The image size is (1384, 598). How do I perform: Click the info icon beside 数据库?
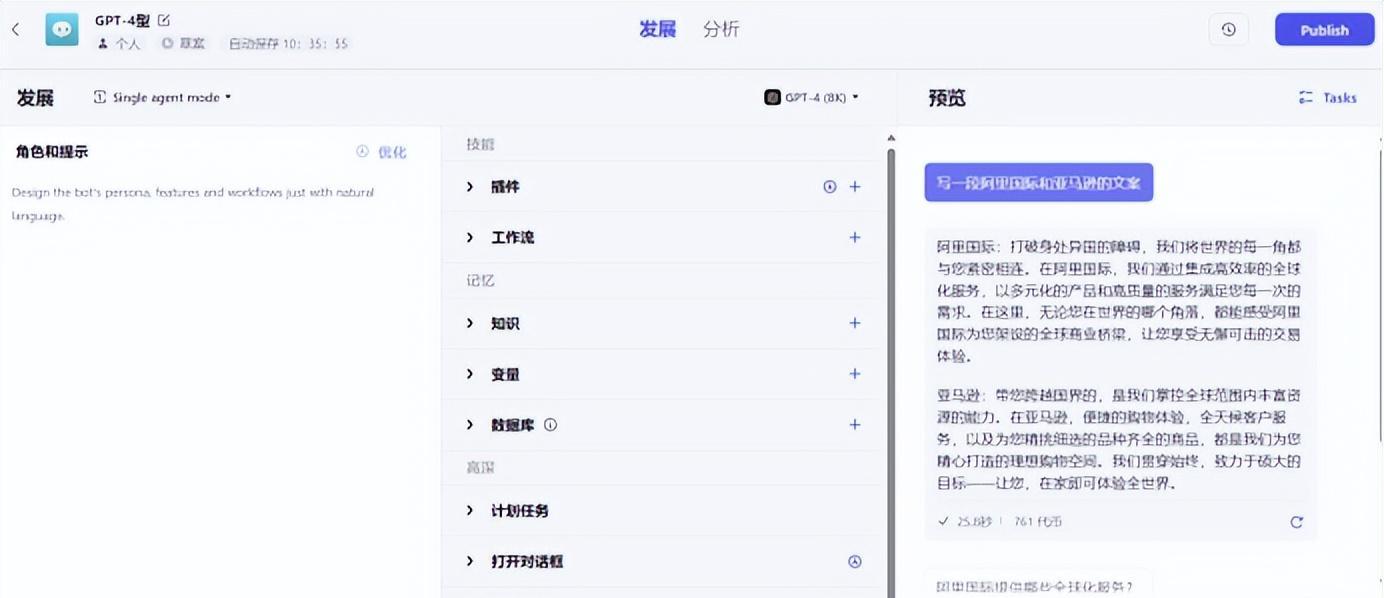(550, 425)
